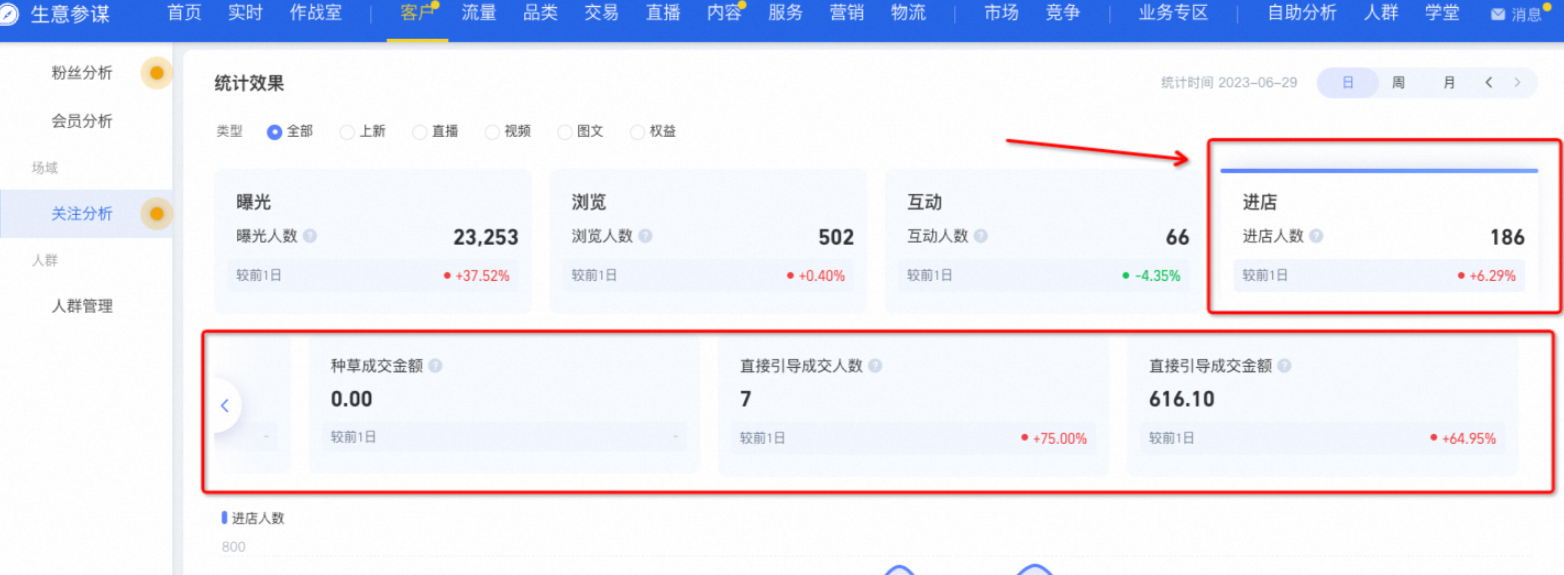Click the 统计时间 2023-06-29 date label
Viewport: 1564px width, 575px height.
[1229, 83]
